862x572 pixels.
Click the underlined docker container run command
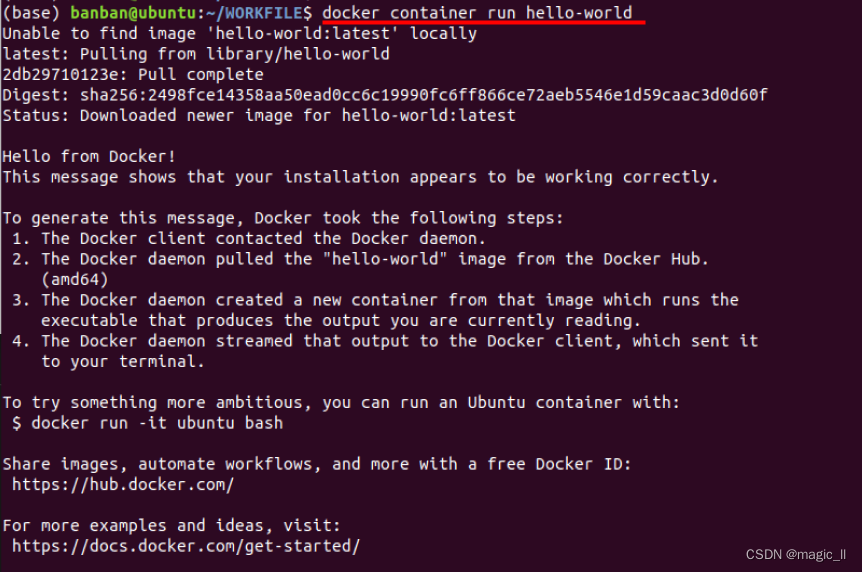coord(477,13)
